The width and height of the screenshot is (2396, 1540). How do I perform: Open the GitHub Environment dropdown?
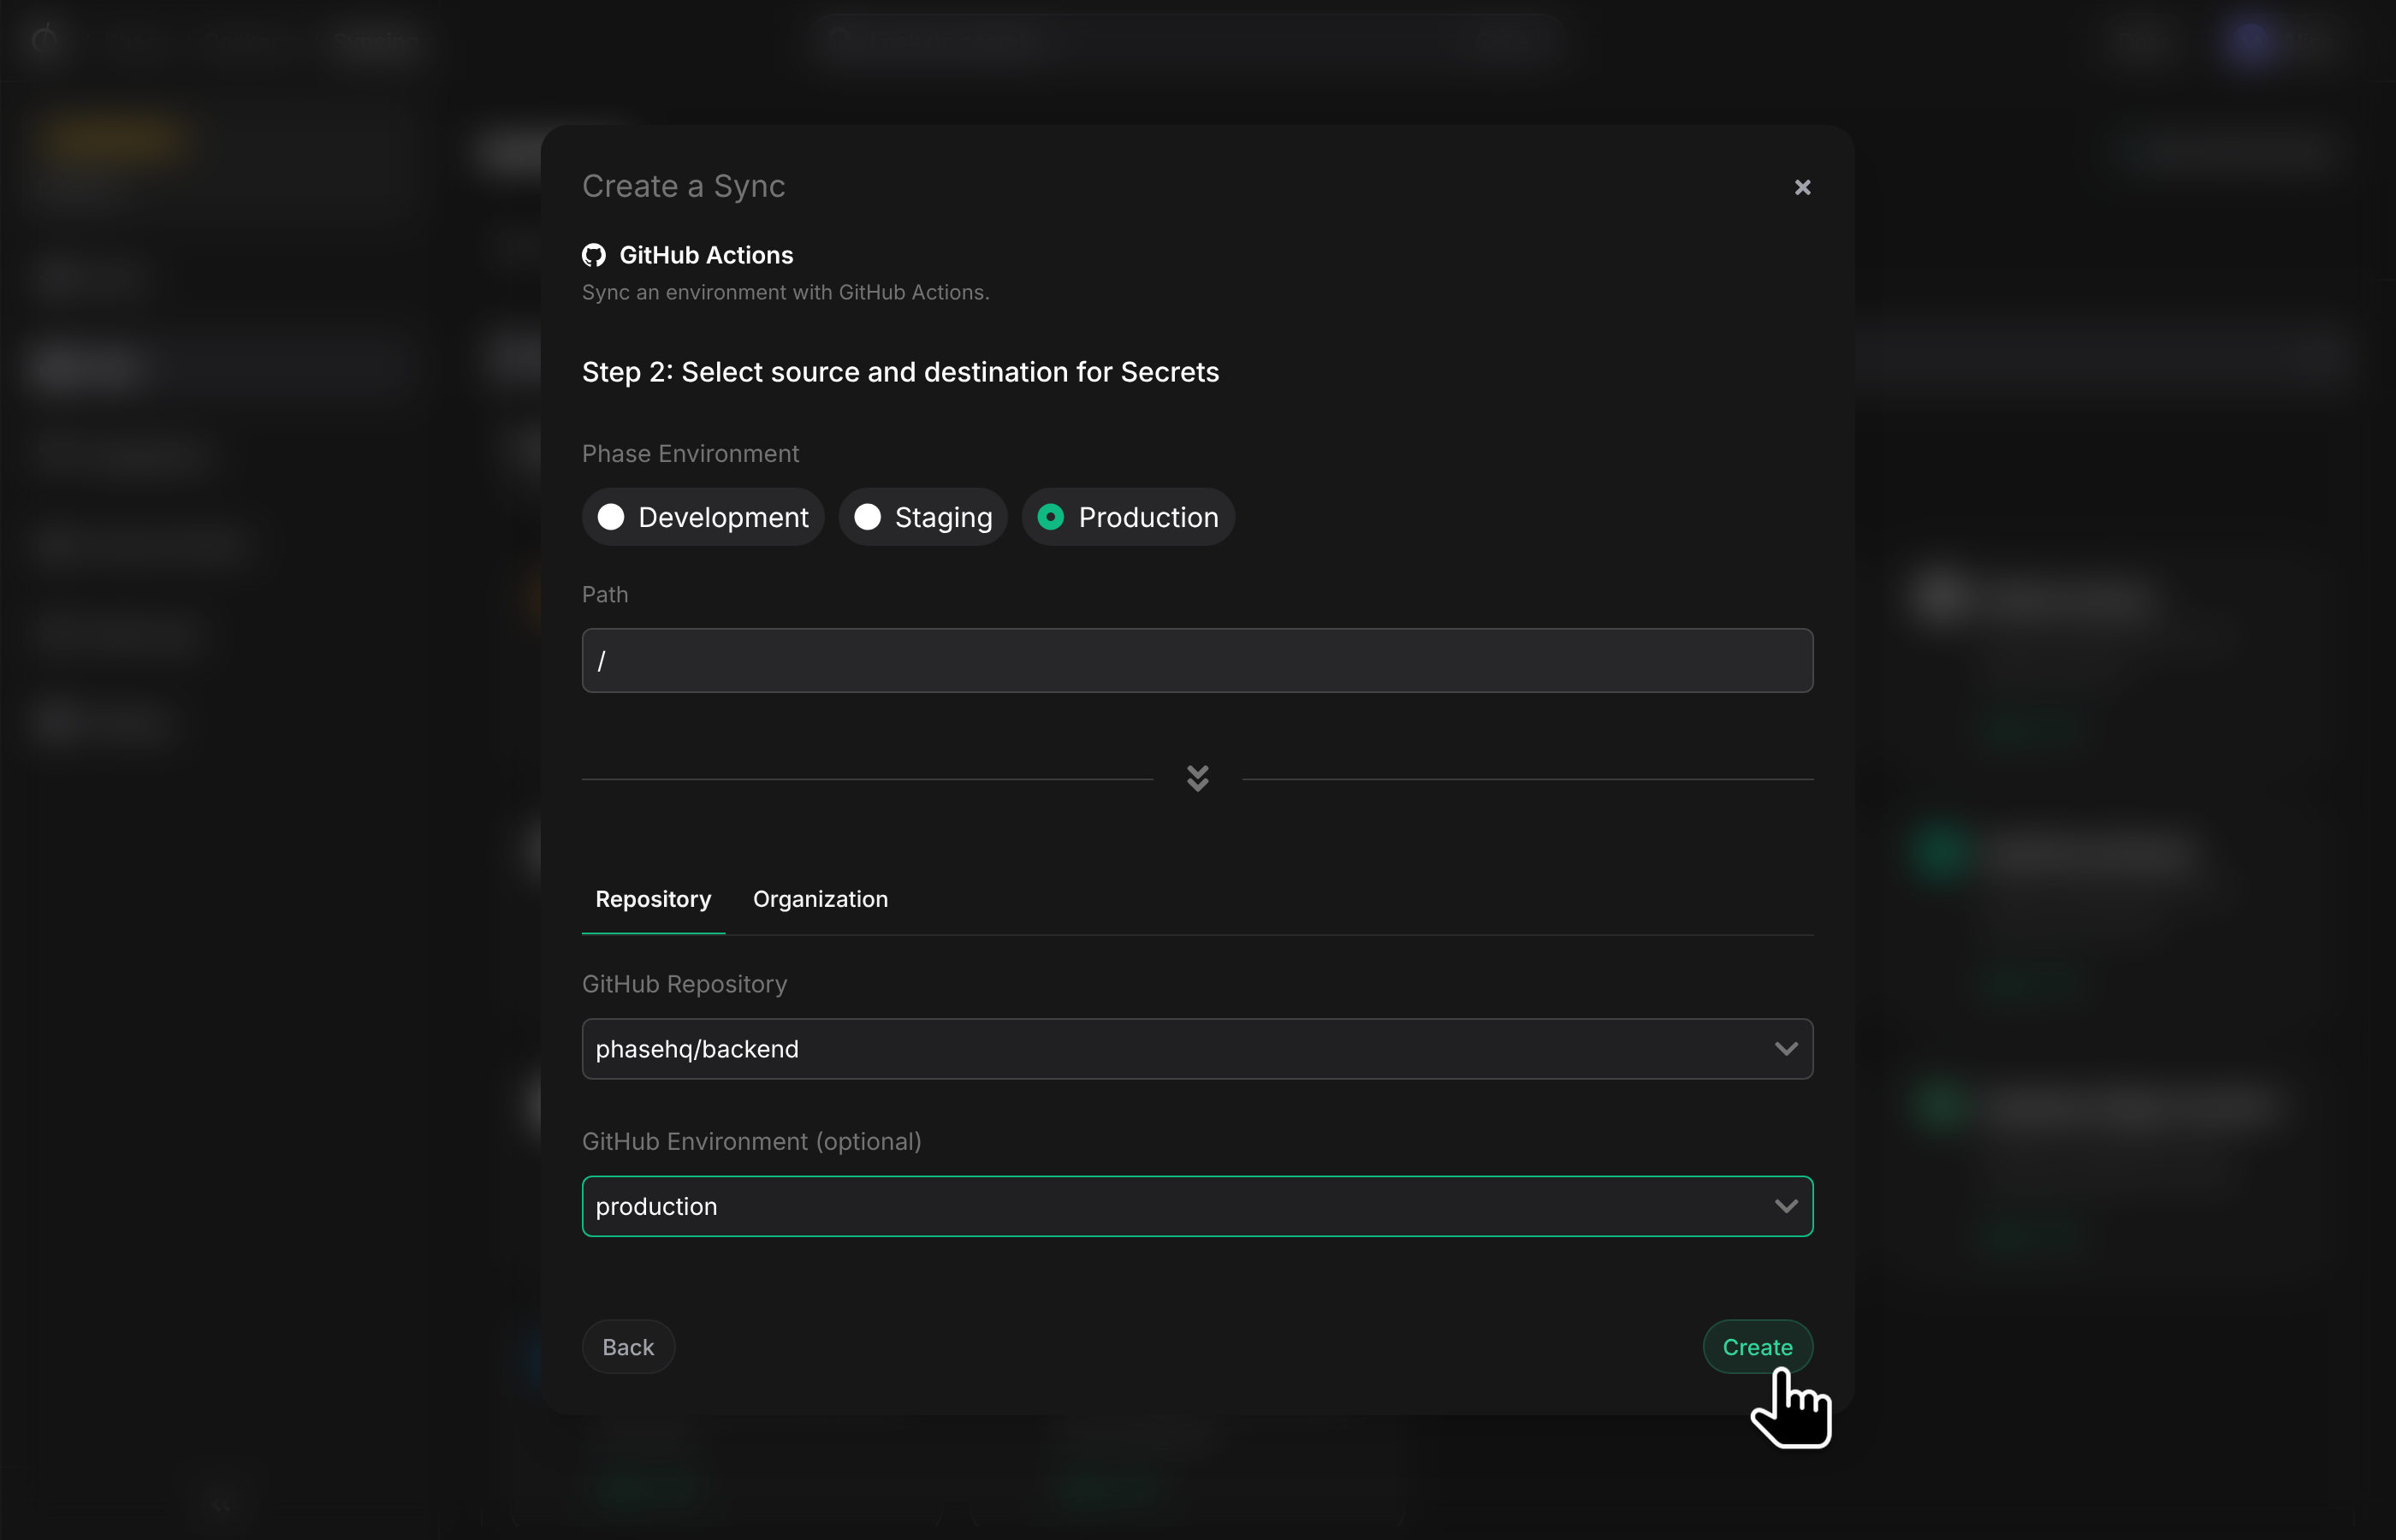click(1197, 1206)
